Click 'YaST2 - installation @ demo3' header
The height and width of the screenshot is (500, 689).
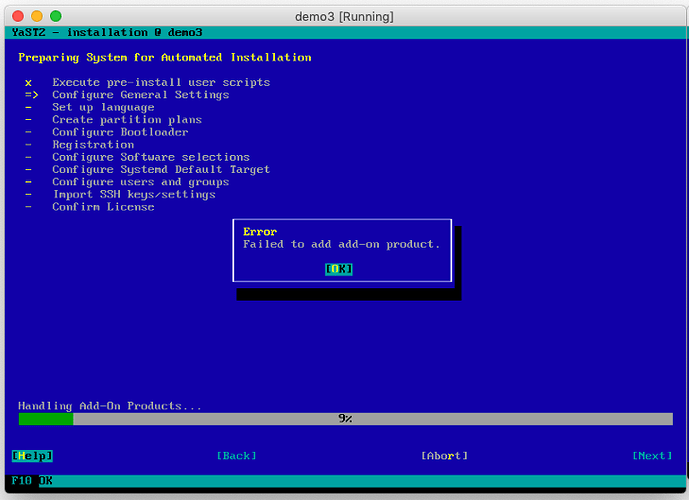click(107, 33)
